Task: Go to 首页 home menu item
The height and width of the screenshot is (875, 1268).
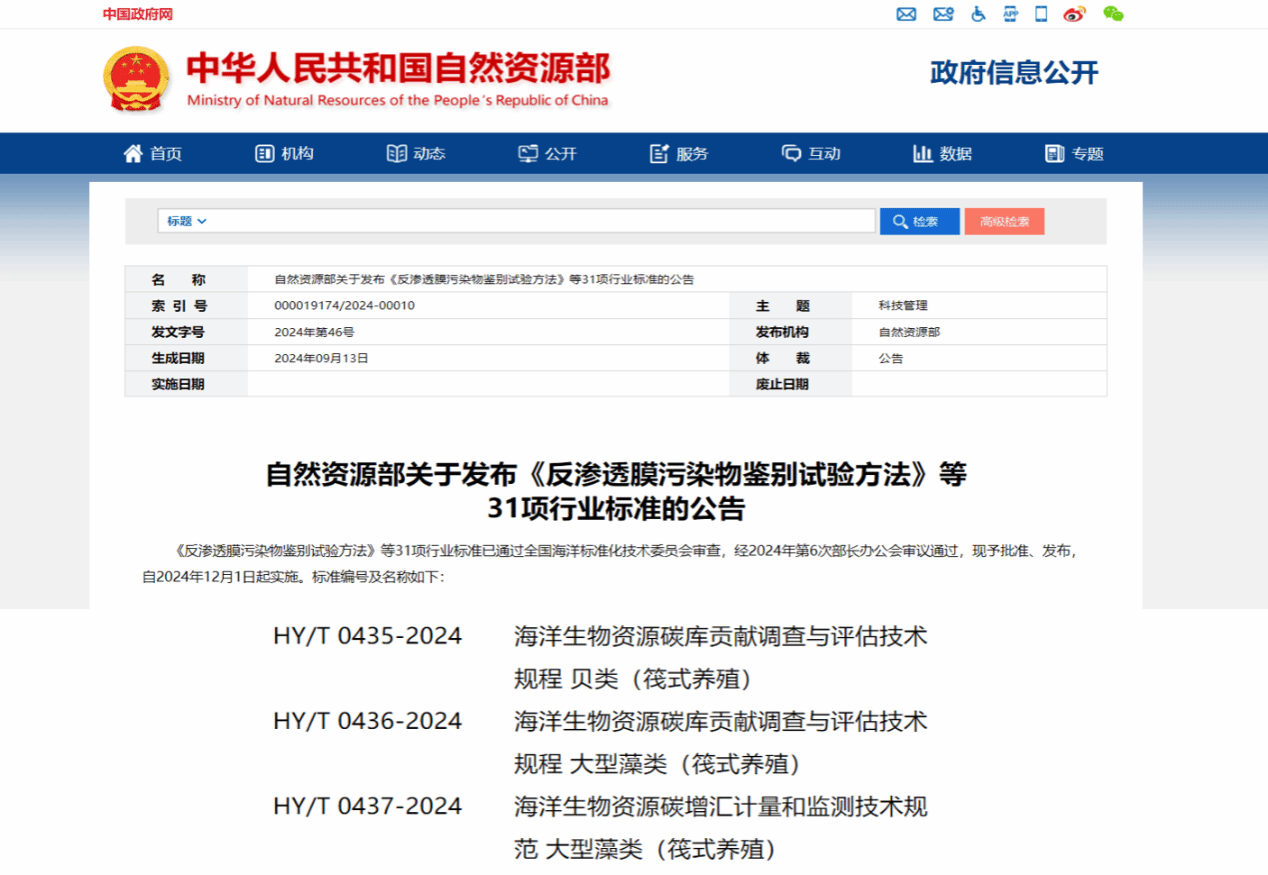Action: pos(153,153)
